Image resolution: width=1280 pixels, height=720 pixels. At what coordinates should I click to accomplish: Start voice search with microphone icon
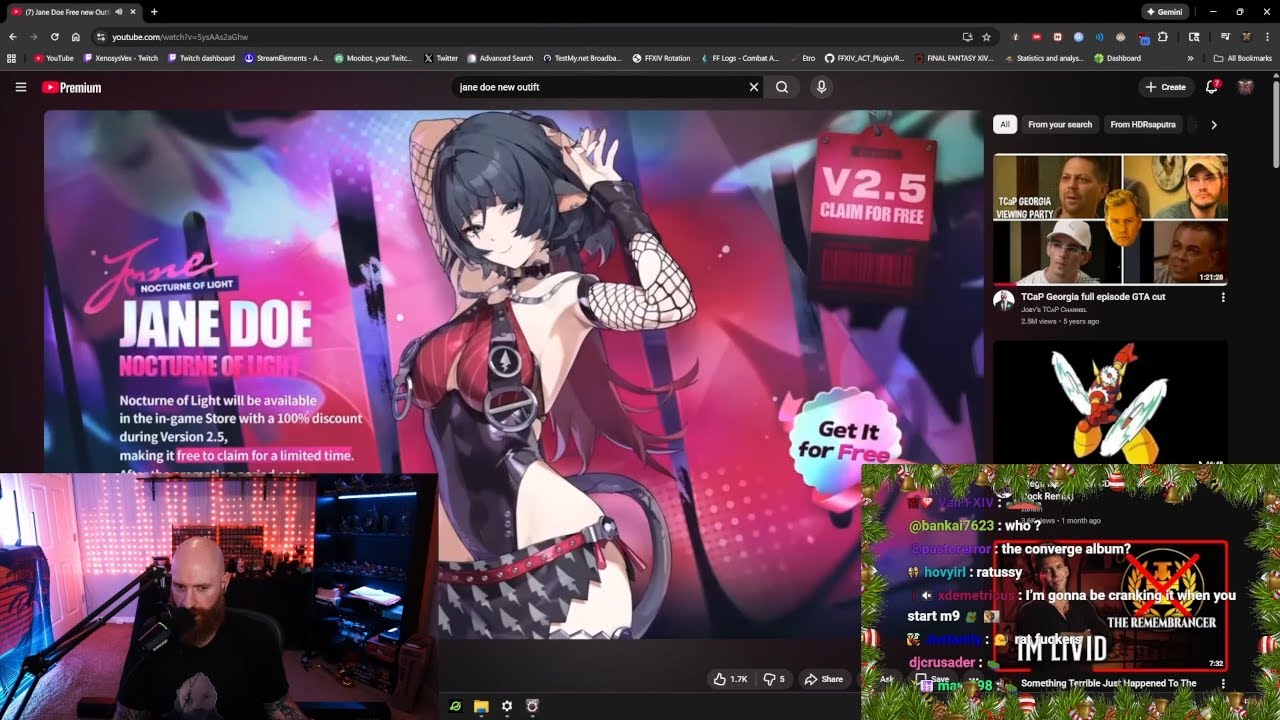821,87
